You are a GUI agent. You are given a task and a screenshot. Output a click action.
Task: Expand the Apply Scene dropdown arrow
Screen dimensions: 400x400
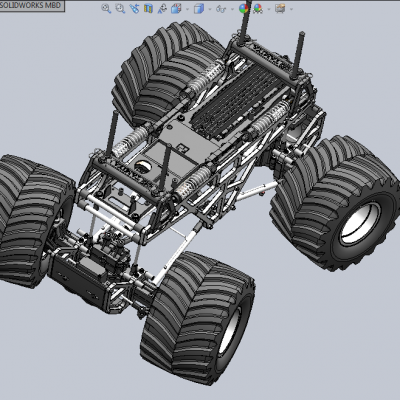click(x=268, y=9)
